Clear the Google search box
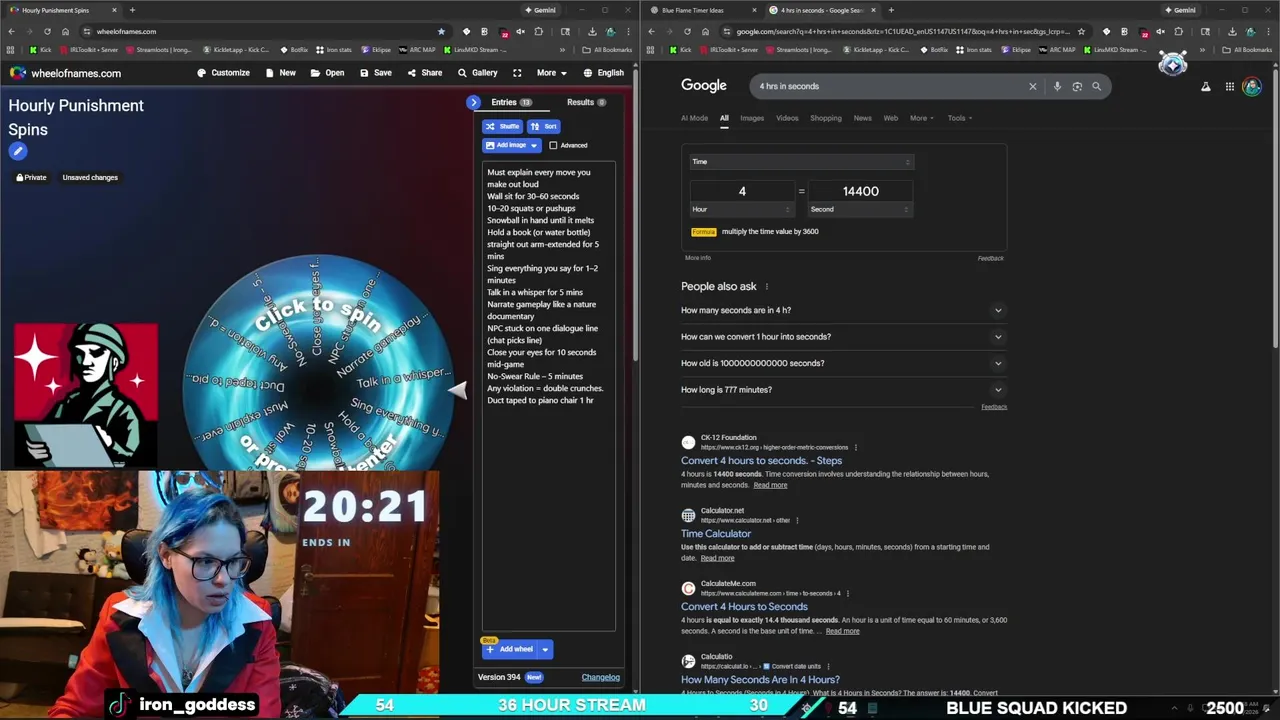This screenshot has width=1280, height=720. tap(1033, 86)
